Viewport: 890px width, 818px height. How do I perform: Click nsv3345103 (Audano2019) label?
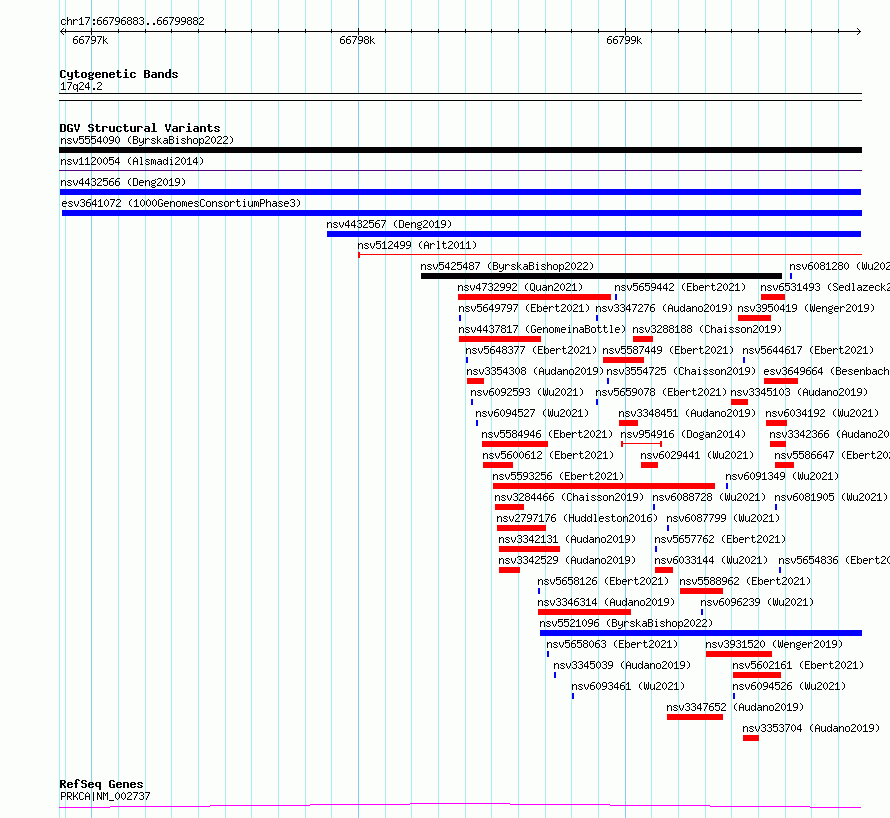(x=799, y=392)
